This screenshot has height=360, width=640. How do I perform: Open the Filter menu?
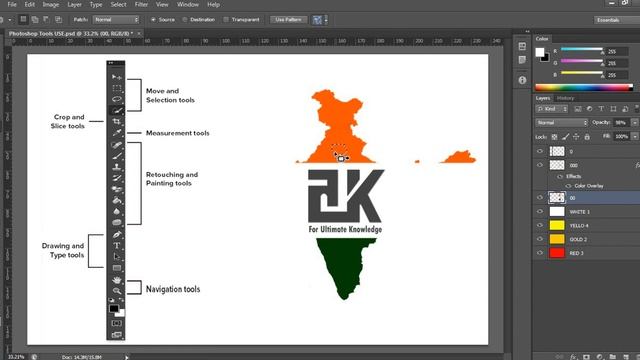coord(141,4)
